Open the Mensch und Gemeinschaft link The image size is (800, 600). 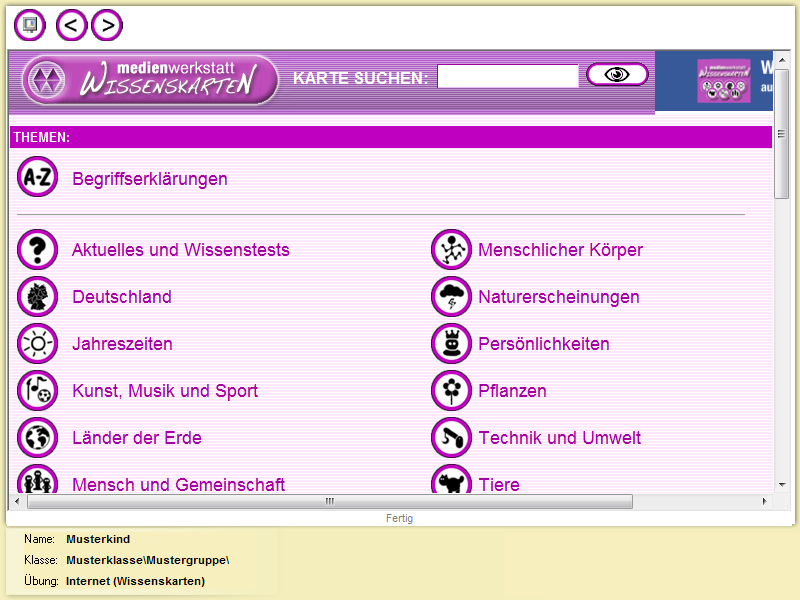[178, 485]
